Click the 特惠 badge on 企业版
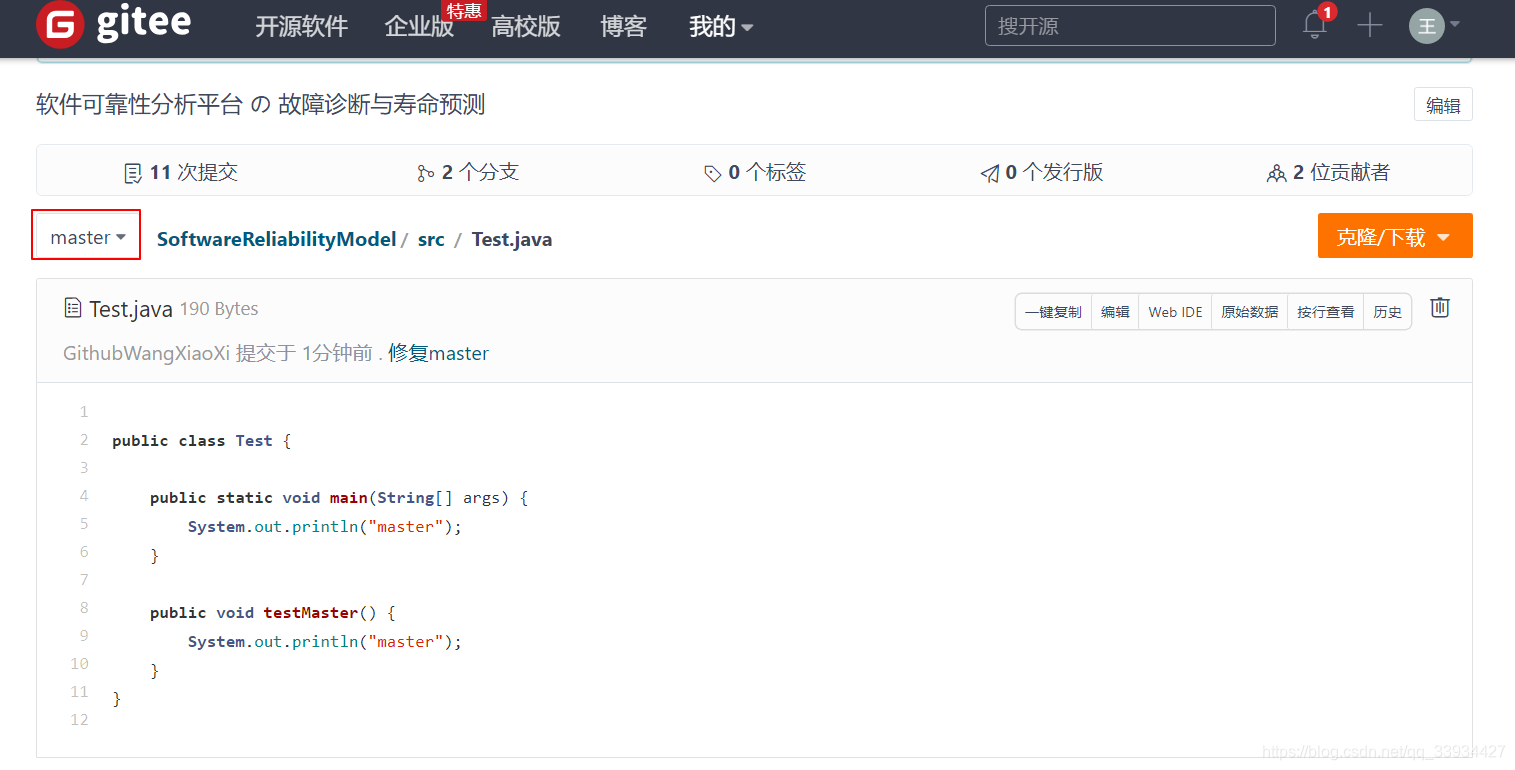 click(x=464, y=11)
